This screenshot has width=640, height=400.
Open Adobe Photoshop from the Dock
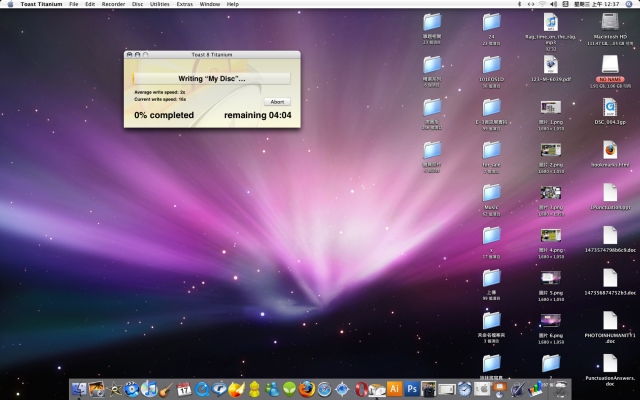click(x=412, y=389)
